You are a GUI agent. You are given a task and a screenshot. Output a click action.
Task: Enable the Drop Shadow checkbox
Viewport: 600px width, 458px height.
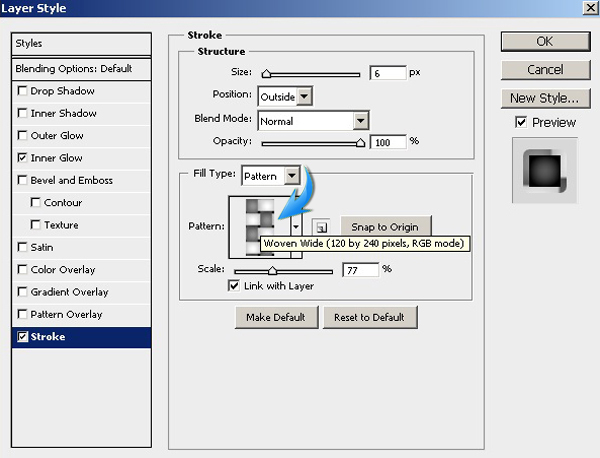(23, 91)
